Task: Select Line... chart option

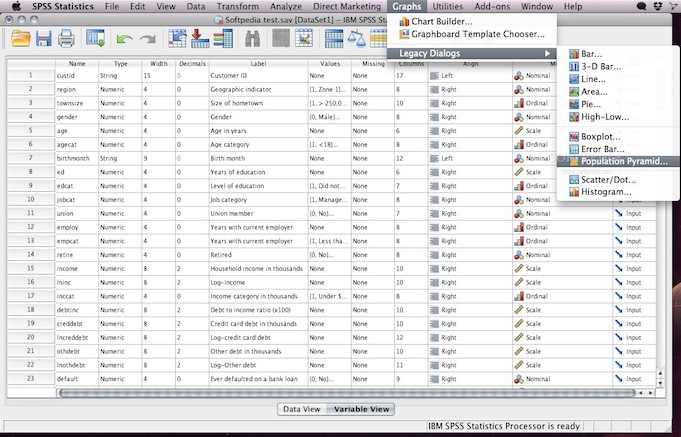Action: click(x=618, y=79)
